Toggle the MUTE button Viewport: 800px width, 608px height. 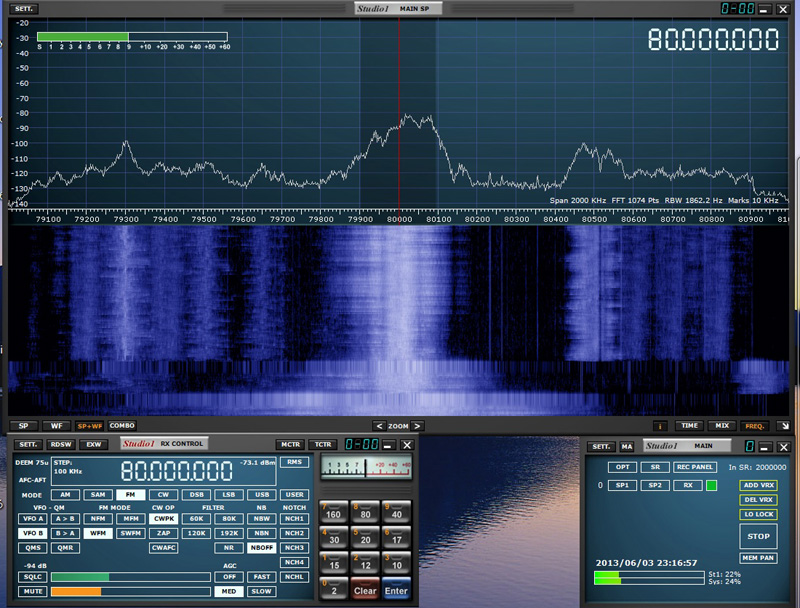click(x=32, y=591)
